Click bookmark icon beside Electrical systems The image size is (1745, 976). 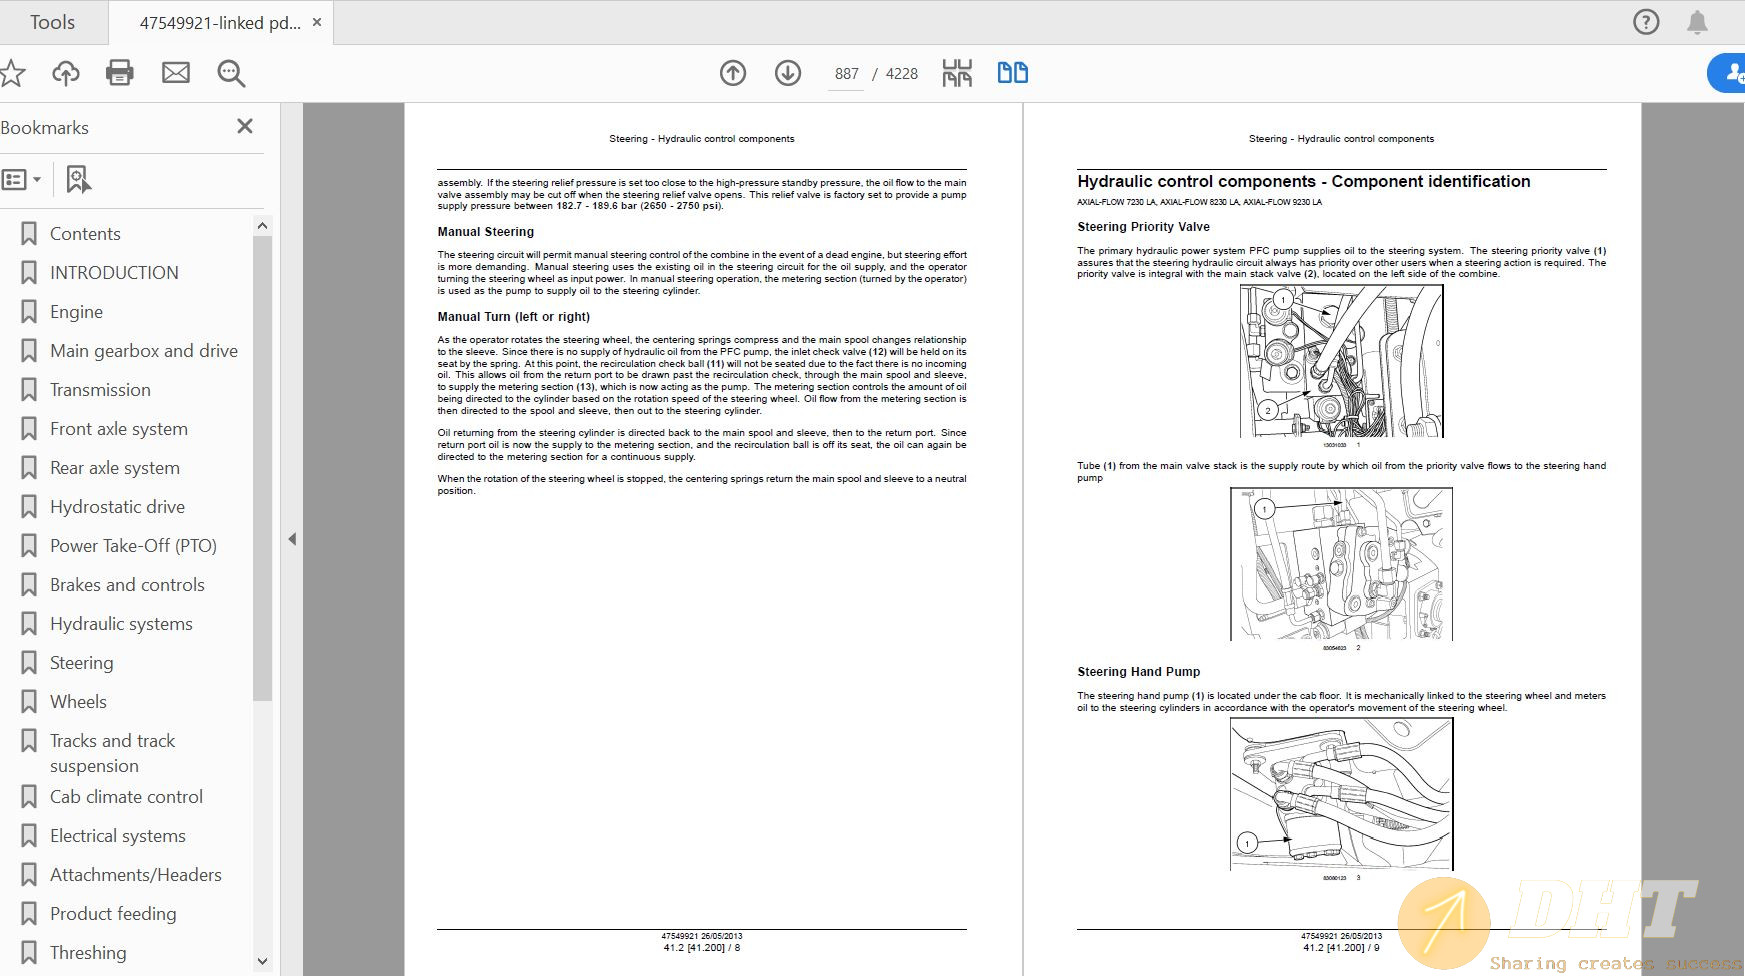(x=29, y=836)
